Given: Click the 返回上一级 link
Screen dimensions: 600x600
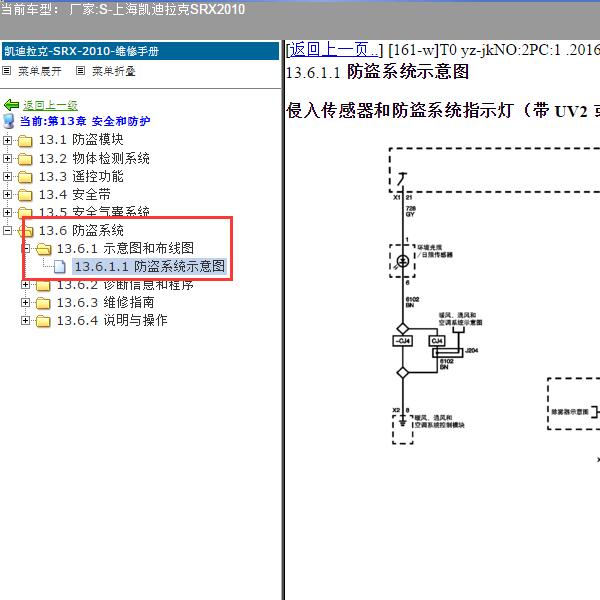Looking at the screenshot, I should pos(50,105).
